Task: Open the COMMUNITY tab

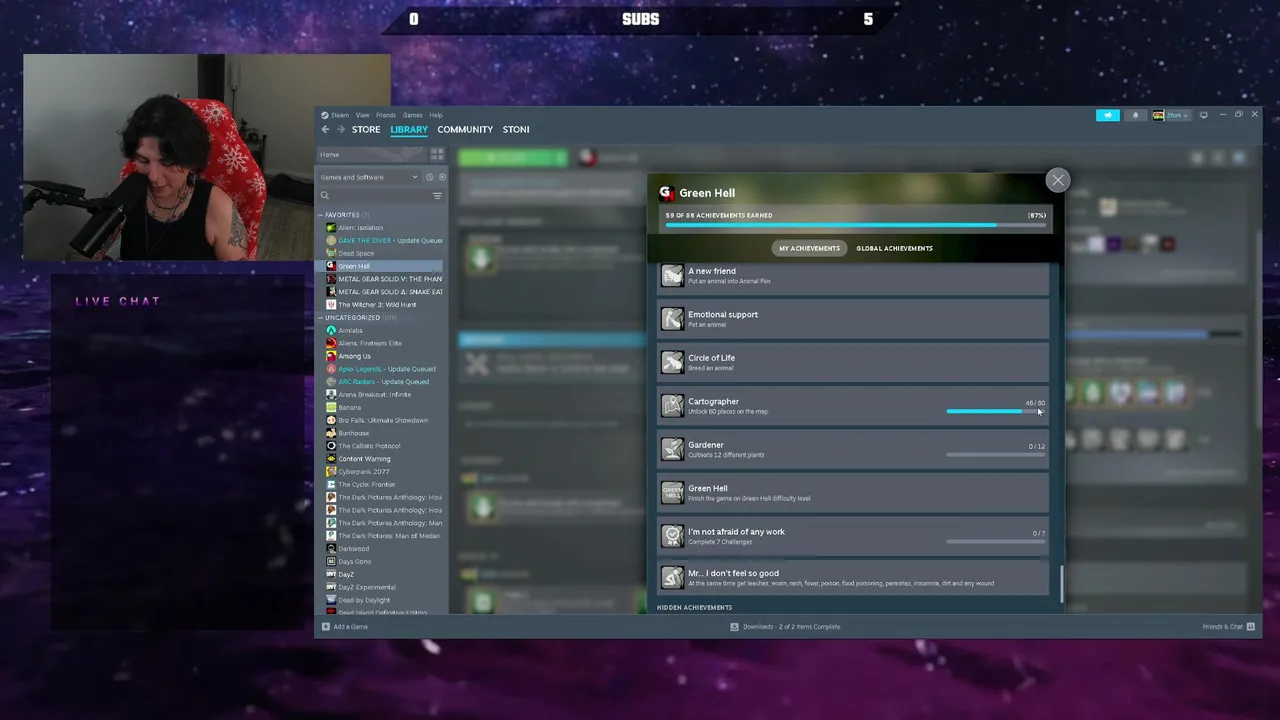Action: (465, 129)
